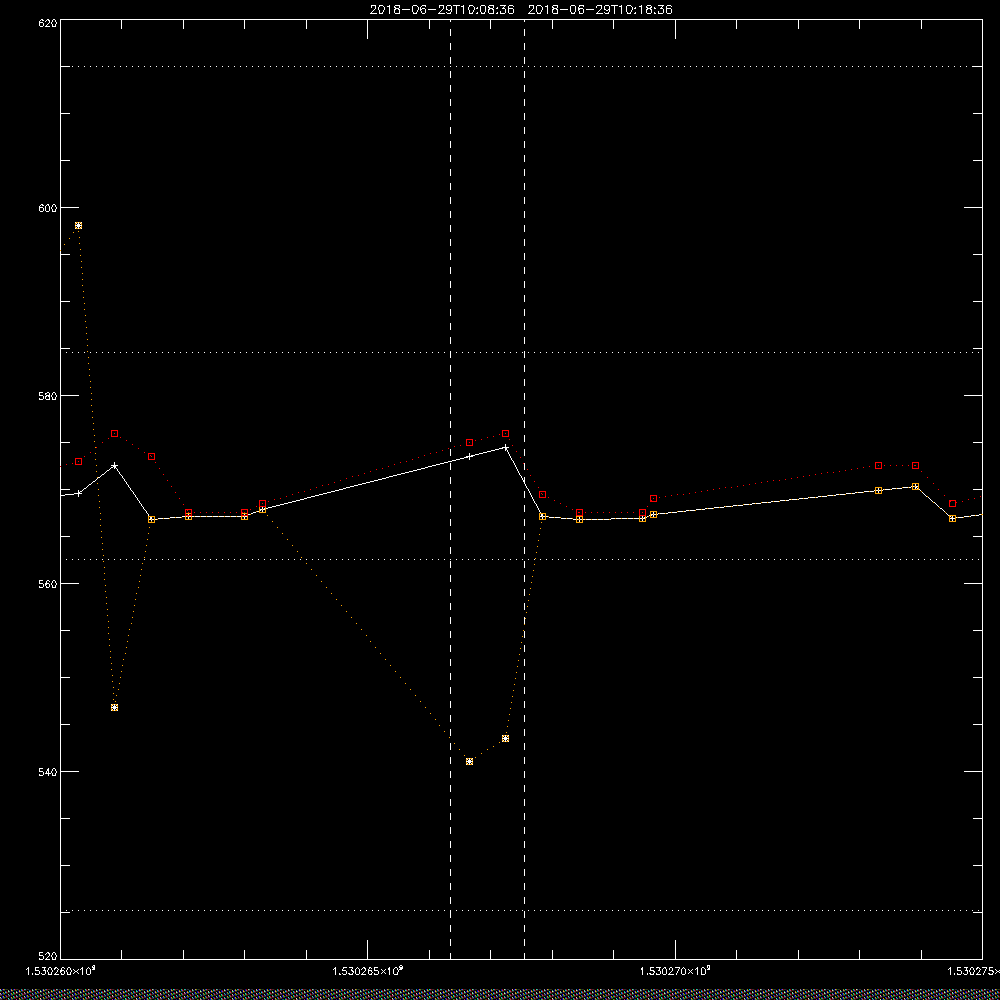Screen dimensions: 1000x1000
Task: Select the orange data point near 543
Action: [506, 739]
